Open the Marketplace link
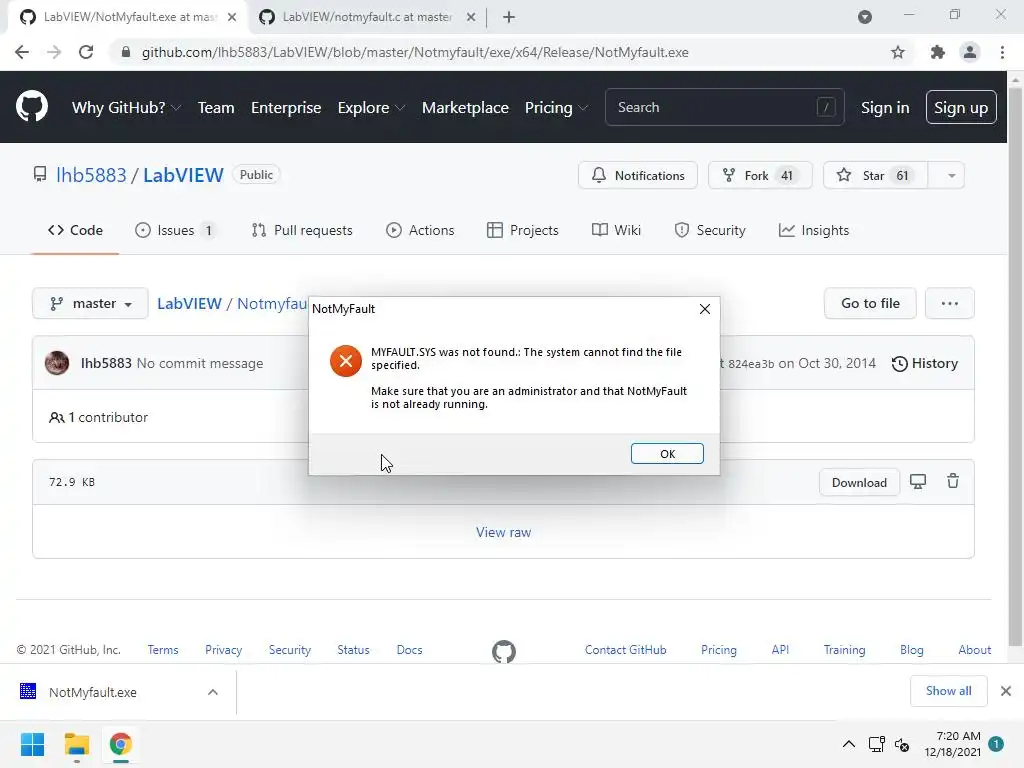Image resolution: width=1024 pixels, height=768 pixels. click(465, 107)
